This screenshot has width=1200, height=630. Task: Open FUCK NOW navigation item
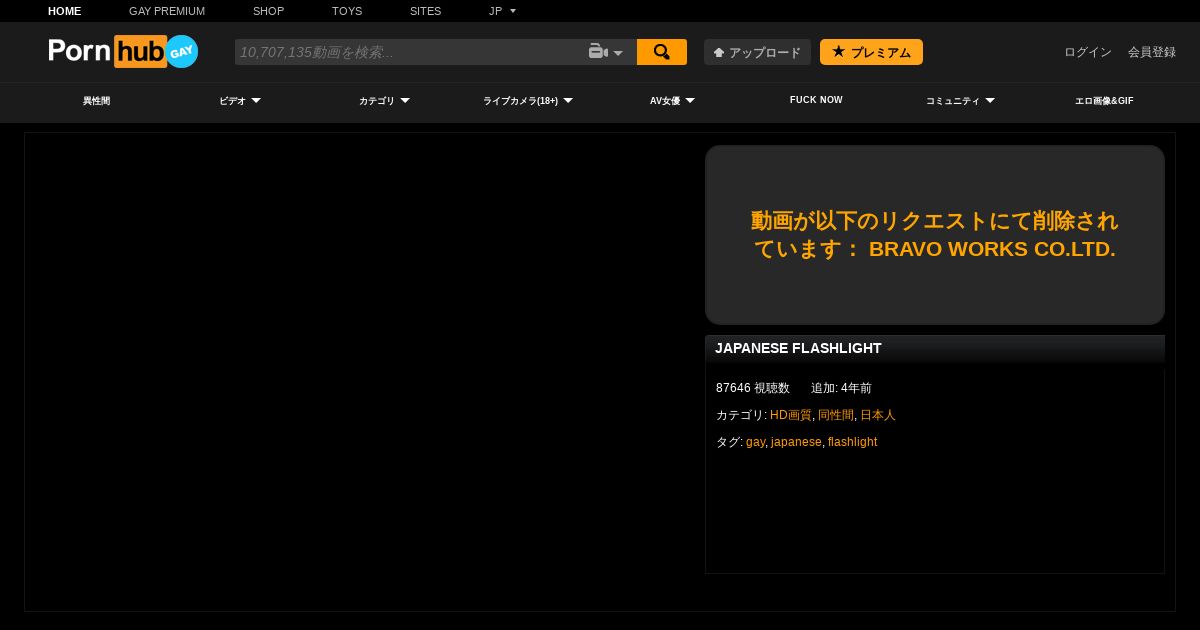coord(816,100)
